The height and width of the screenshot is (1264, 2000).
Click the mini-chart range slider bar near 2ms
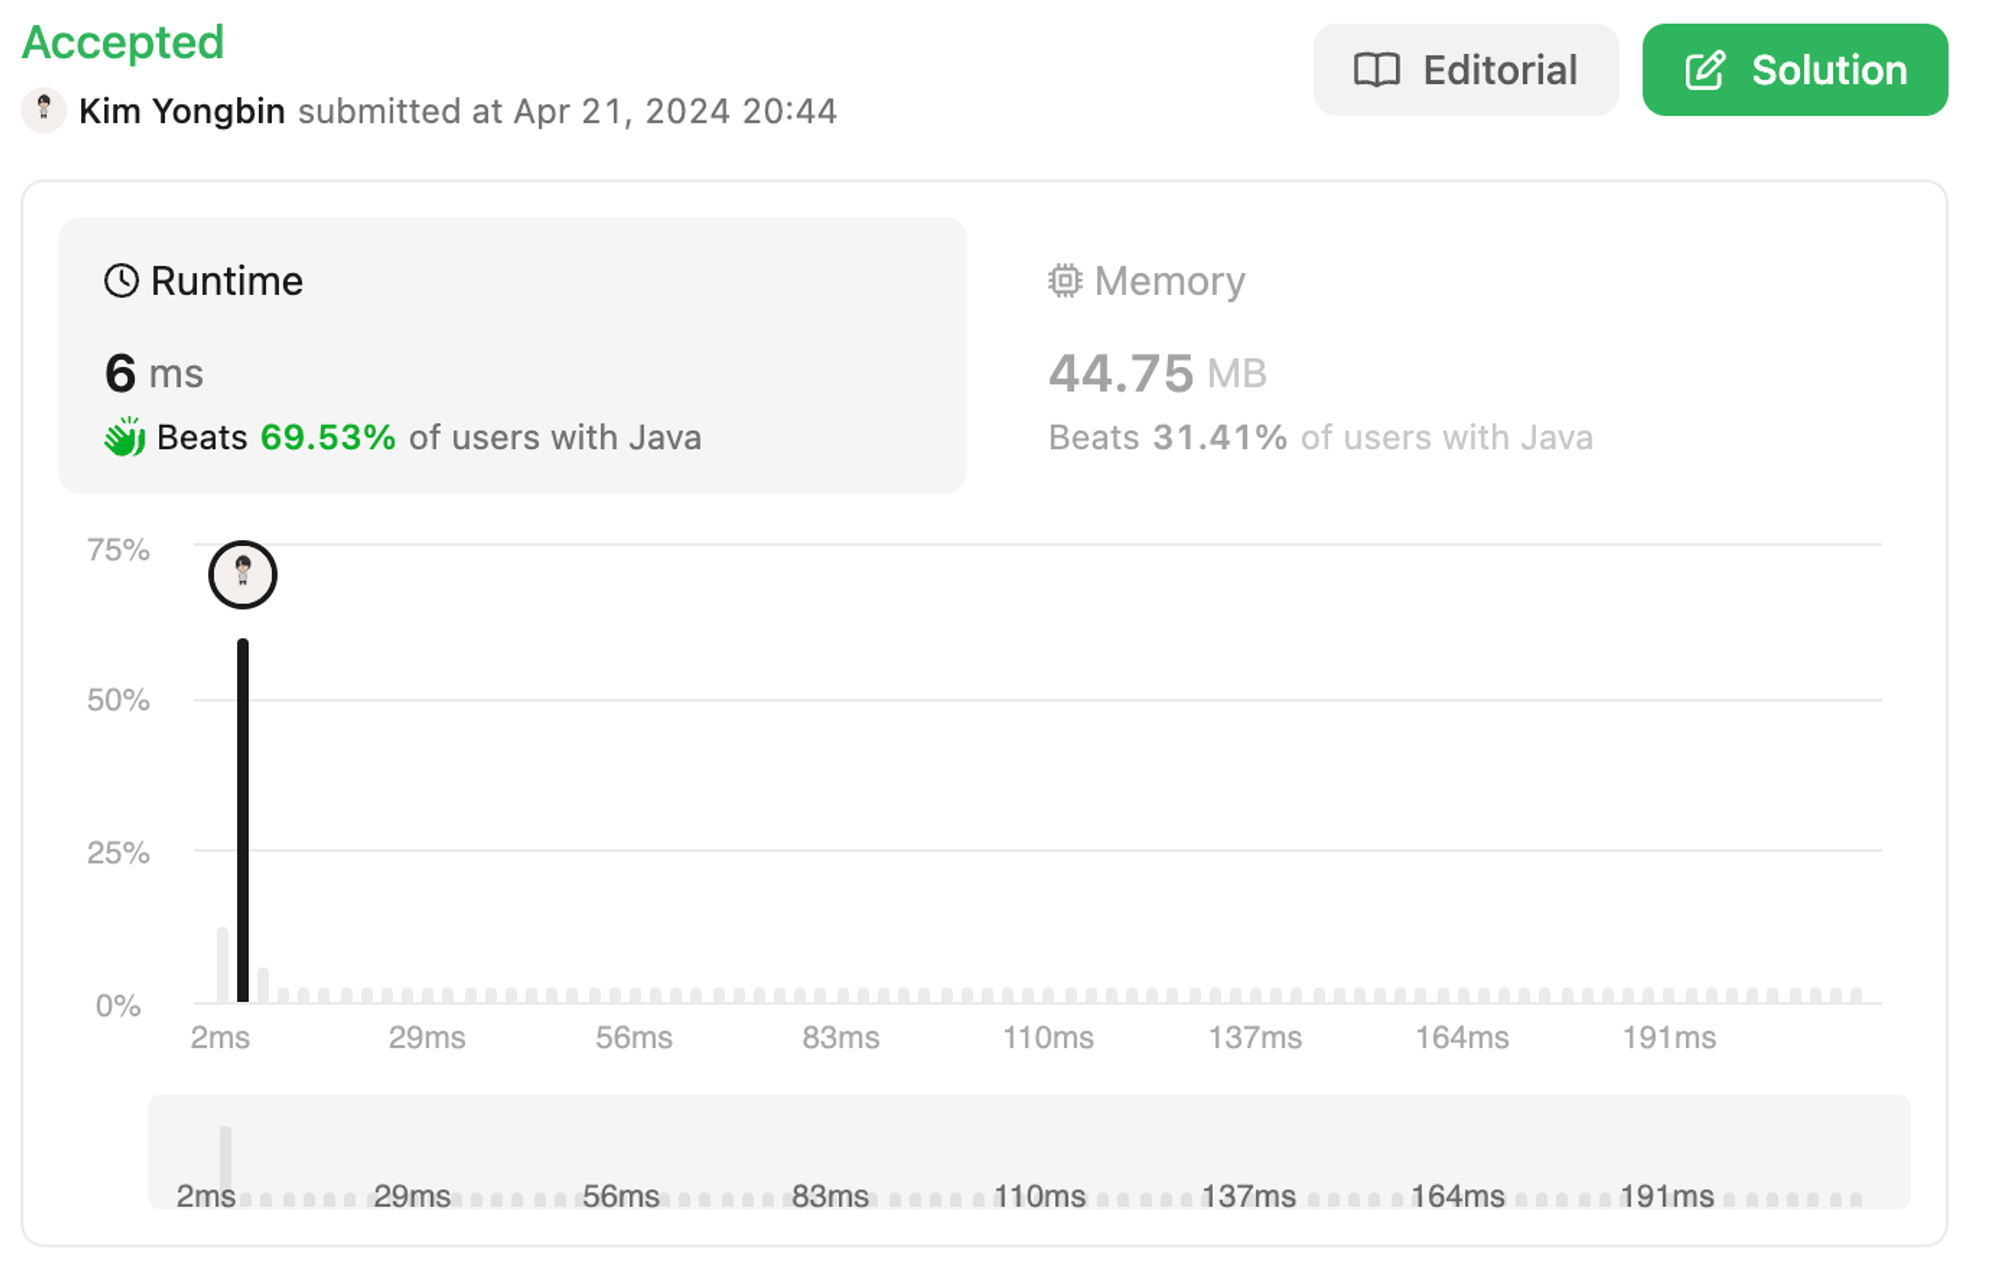226,1160
